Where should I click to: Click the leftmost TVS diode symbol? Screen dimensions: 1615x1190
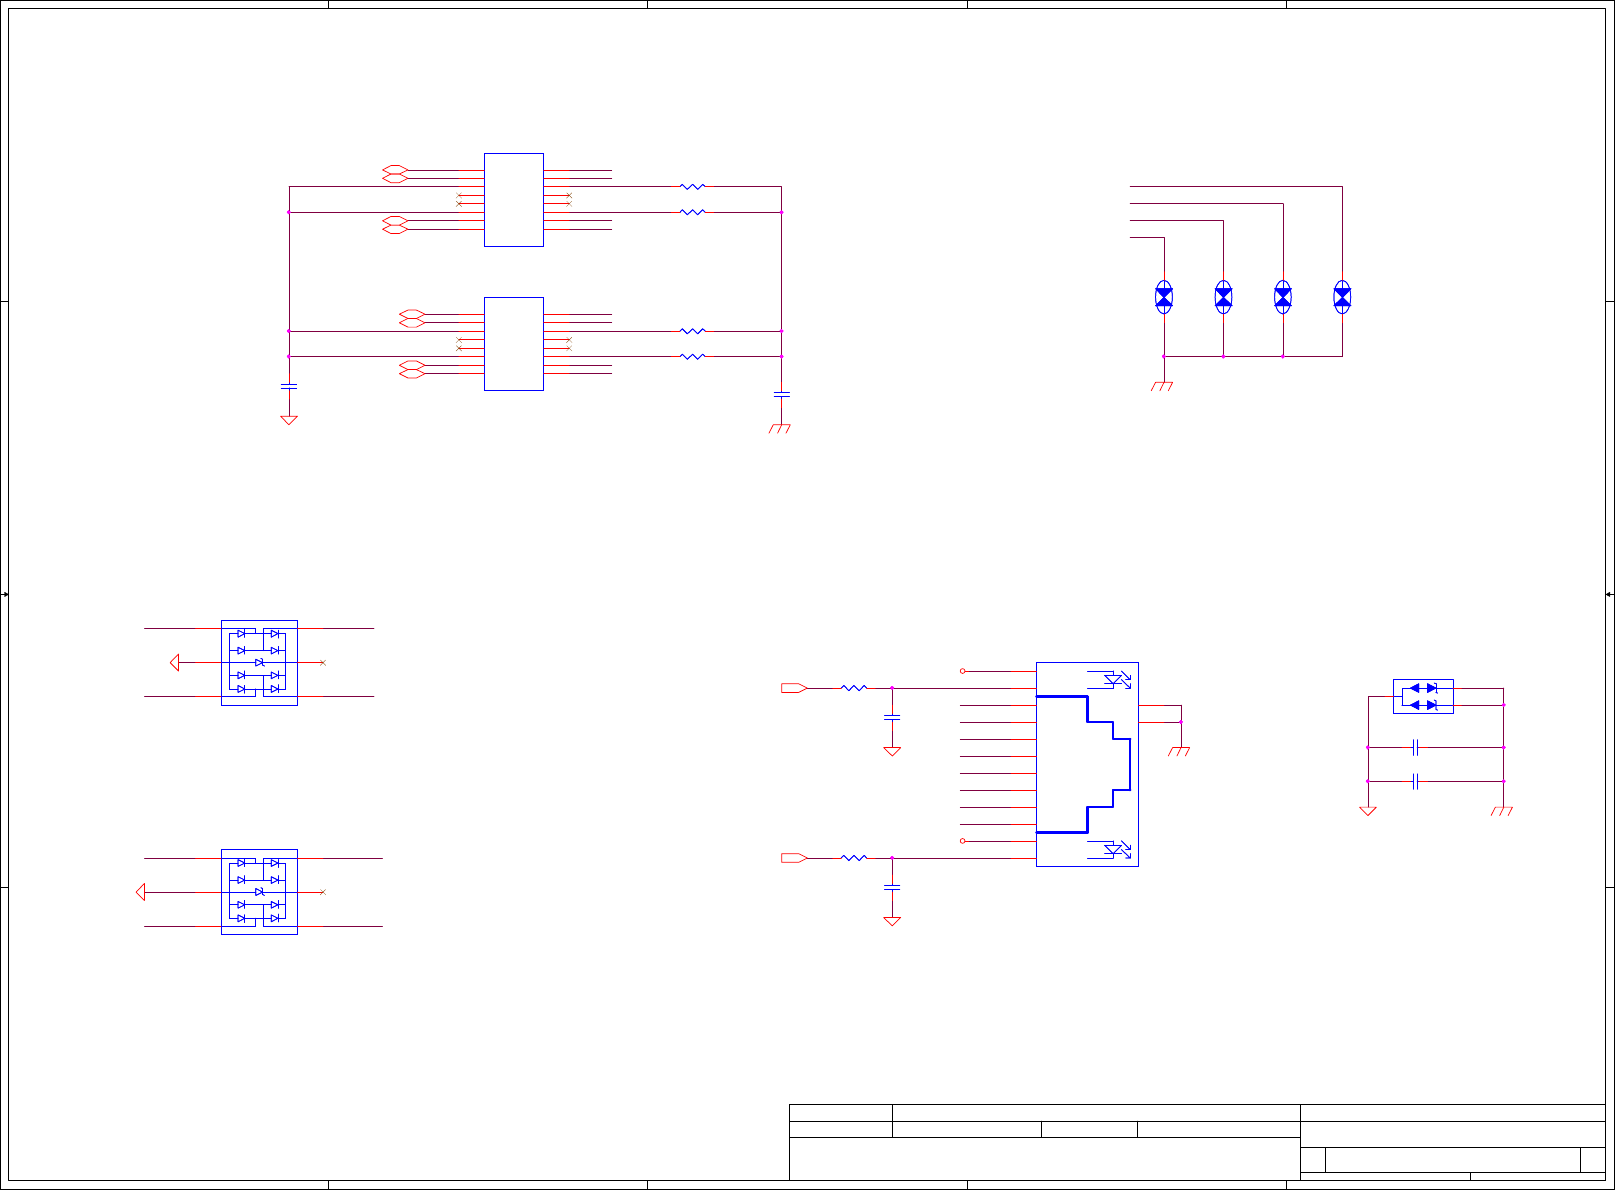[1164, 297]
